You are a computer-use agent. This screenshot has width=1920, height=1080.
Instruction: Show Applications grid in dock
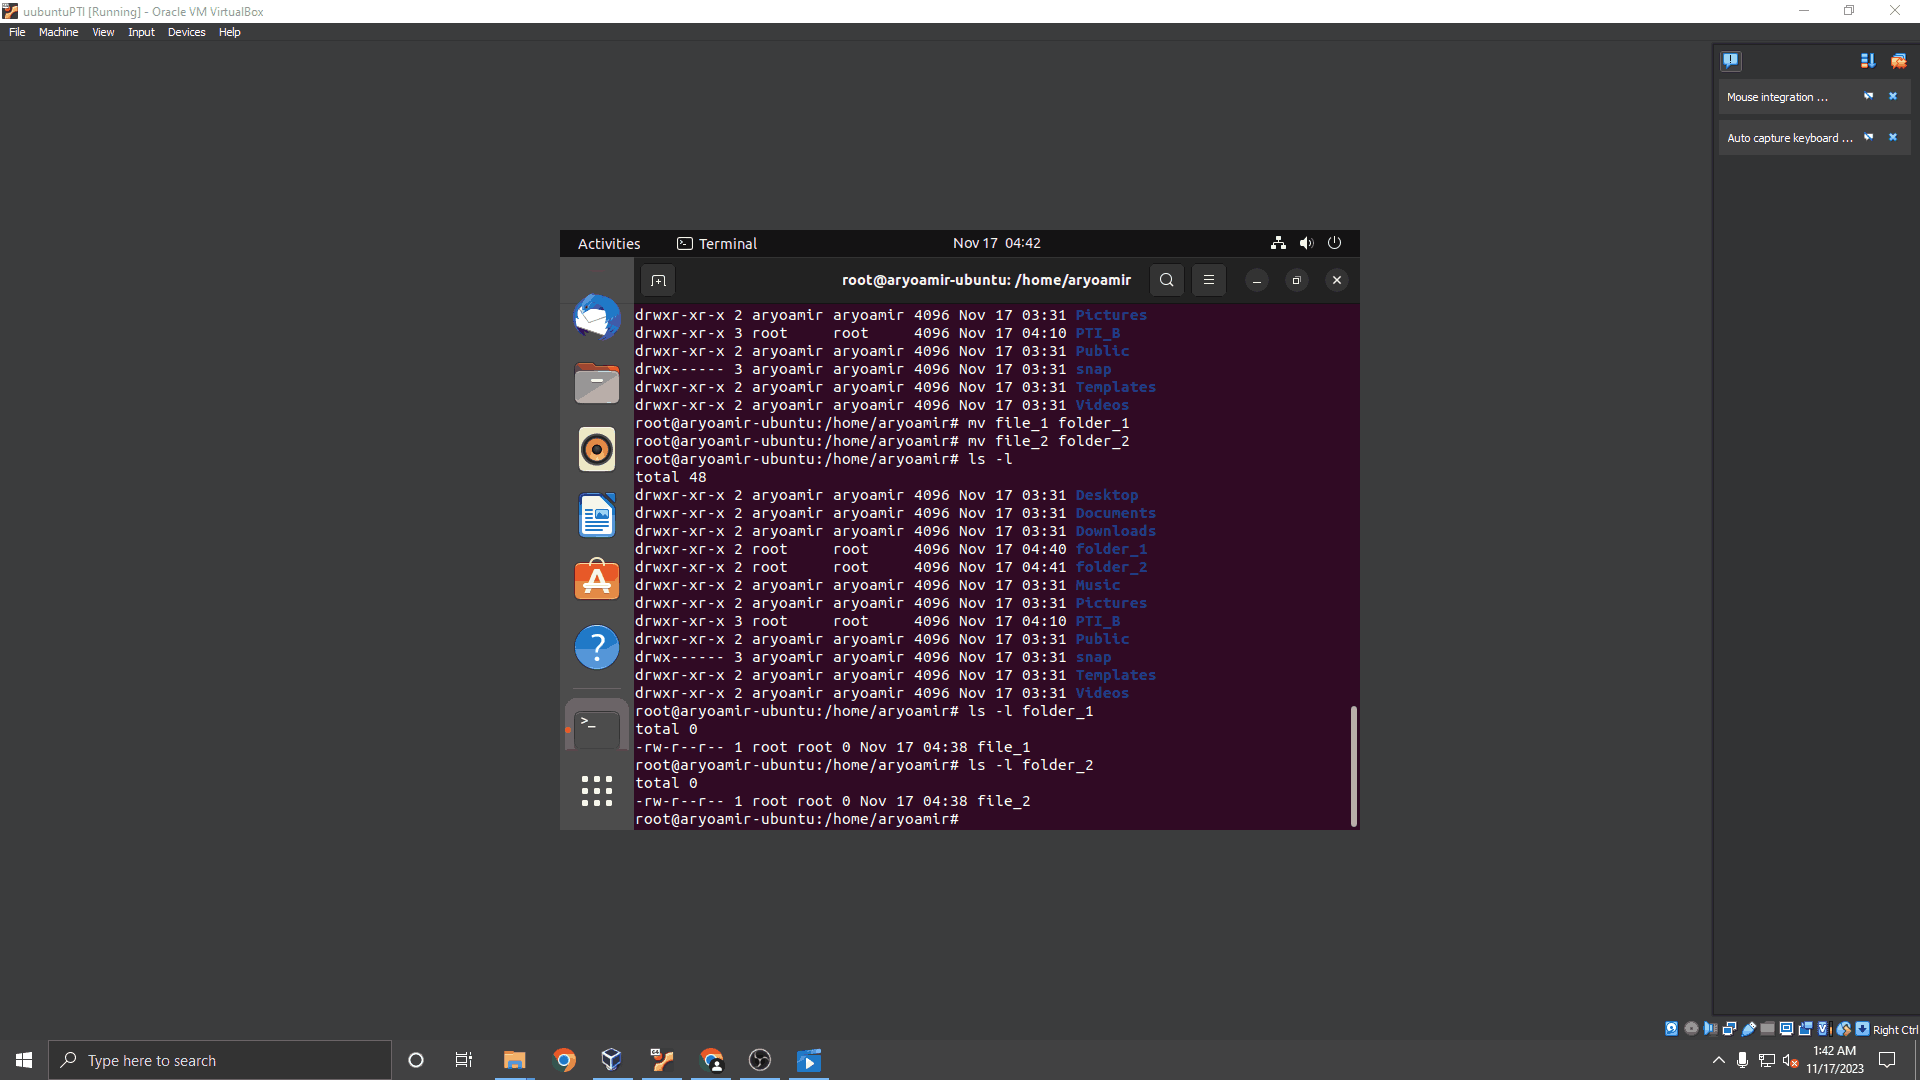click(597, 791)
